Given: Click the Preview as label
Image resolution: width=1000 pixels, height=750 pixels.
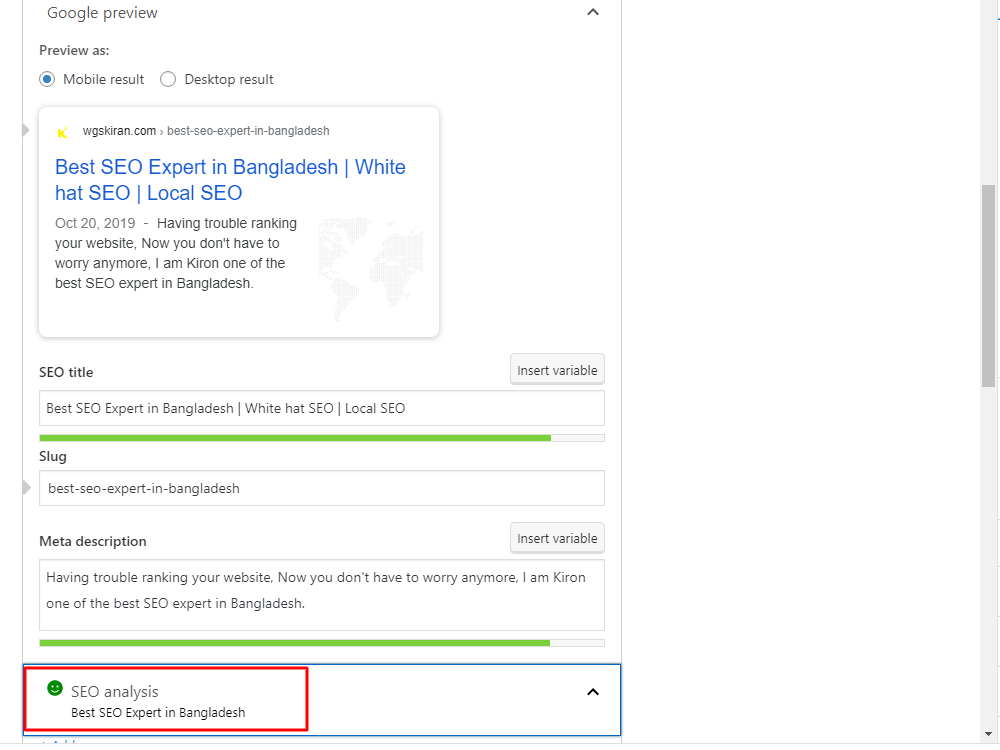Looking at the screenshot, I should (74, 50).
